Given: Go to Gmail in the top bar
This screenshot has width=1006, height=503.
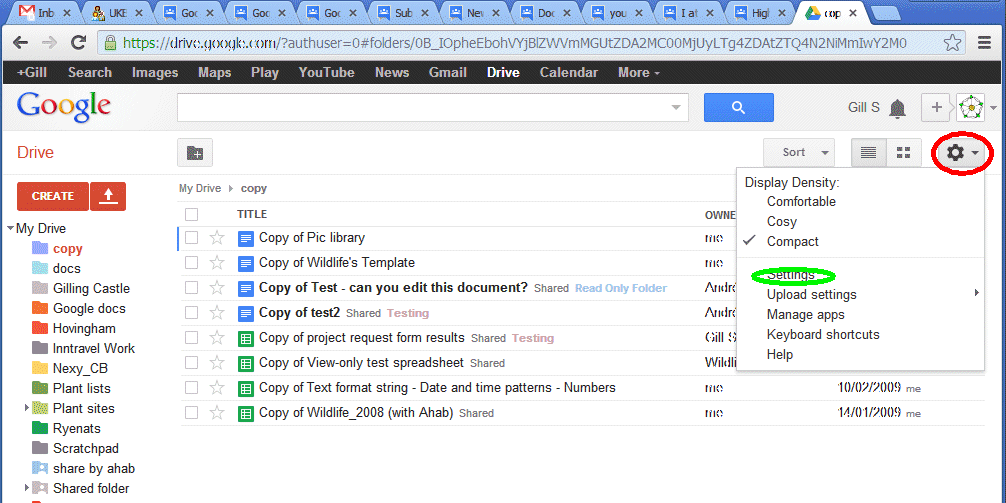Looking at the screenshot, I should click(x=448, y=72).
